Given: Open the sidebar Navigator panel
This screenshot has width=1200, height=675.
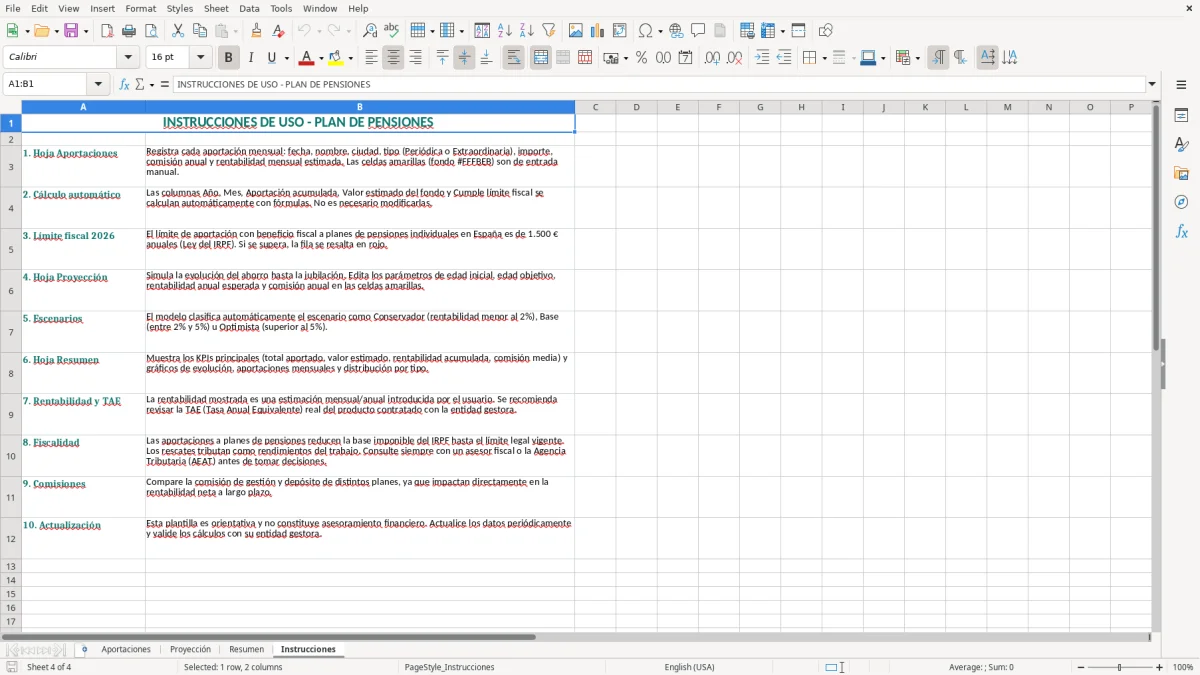Looking at the screenshot, I should coord(1181,202).
